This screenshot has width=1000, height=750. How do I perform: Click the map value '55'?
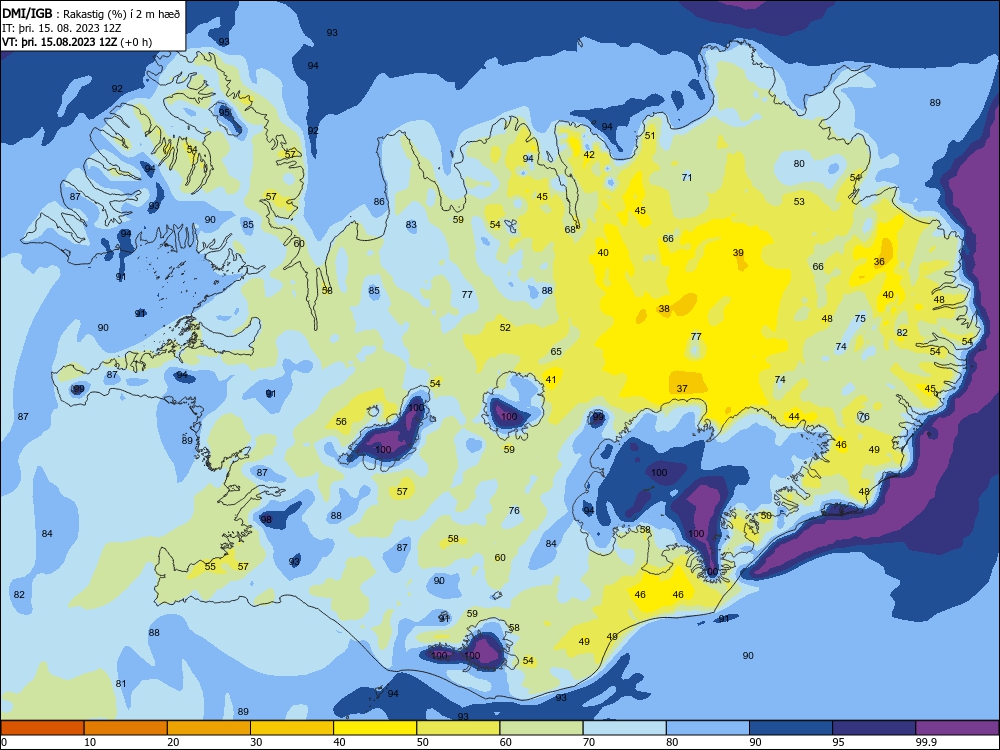pos(210,566)
